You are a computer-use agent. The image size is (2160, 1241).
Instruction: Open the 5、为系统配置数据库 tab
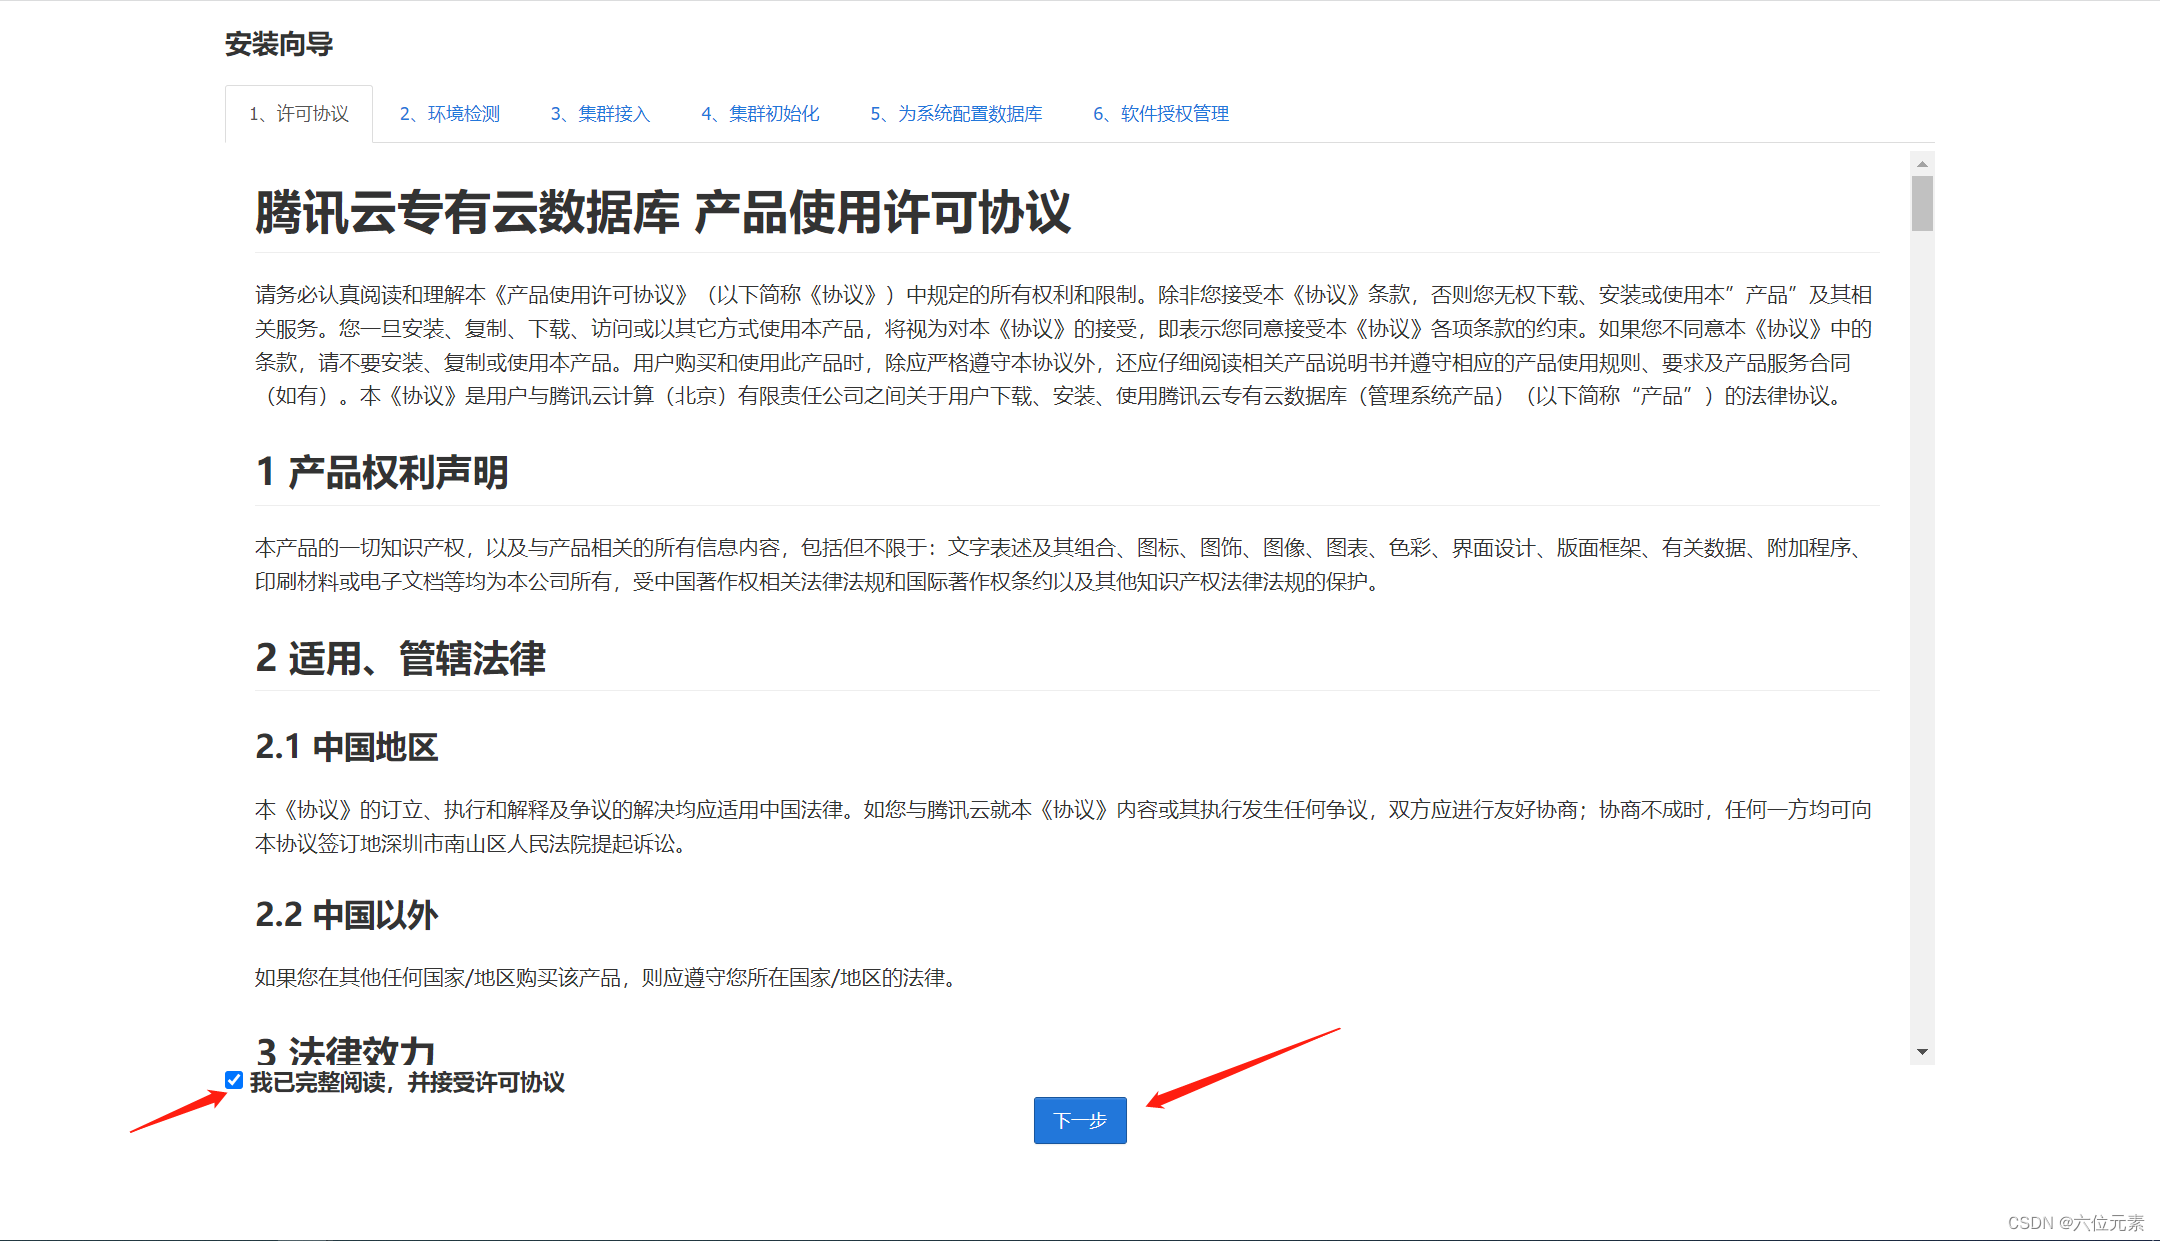[956, 114]
